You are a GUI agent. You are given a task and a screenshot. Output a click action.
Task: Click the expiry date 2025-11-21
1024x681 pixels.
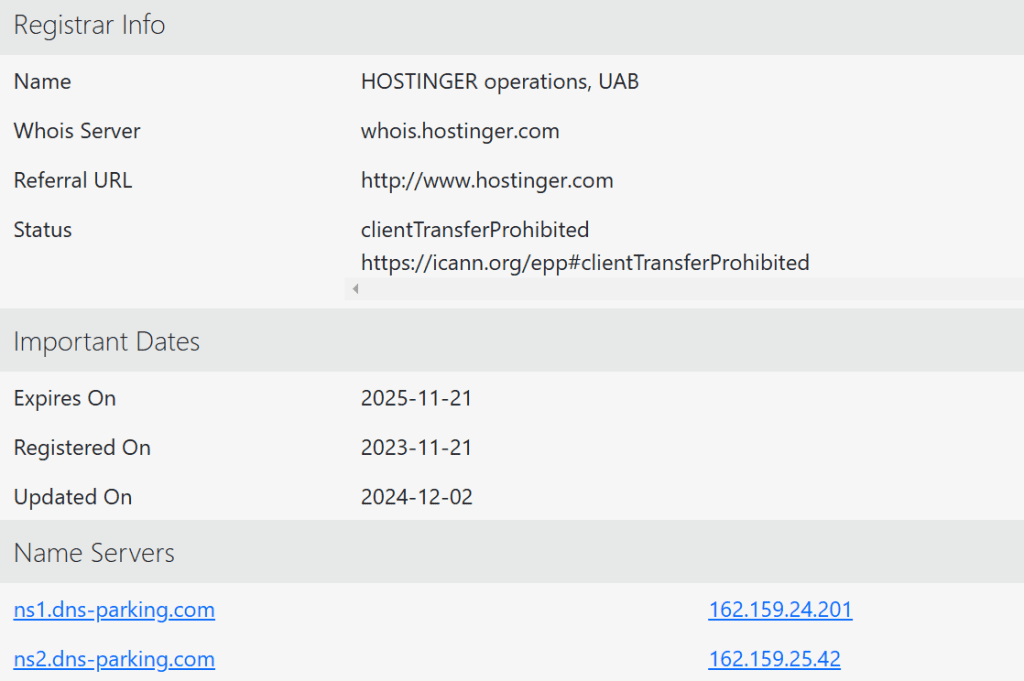tap(416, 398)
